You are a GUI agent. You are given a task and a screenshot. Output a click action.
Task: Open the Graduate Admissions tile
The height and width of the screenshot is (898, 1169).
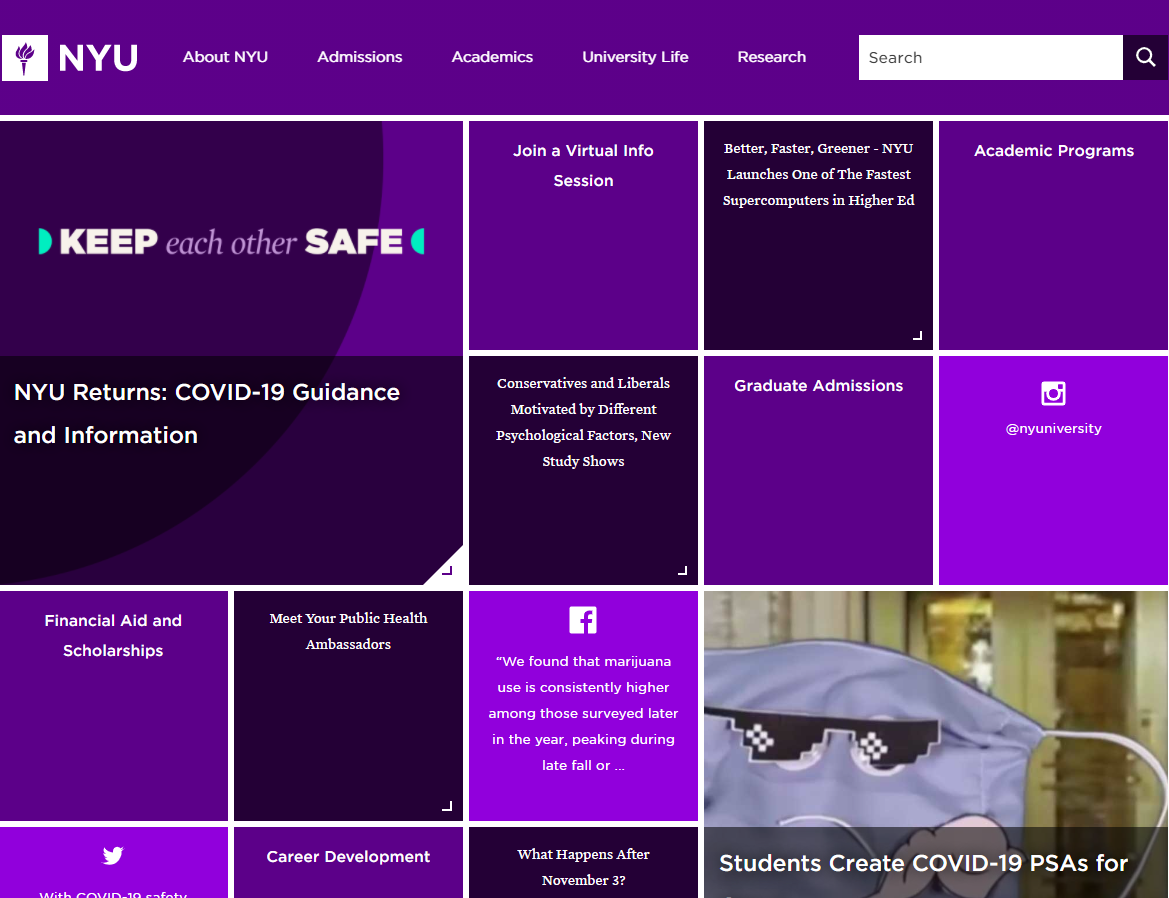coord(818,470)
